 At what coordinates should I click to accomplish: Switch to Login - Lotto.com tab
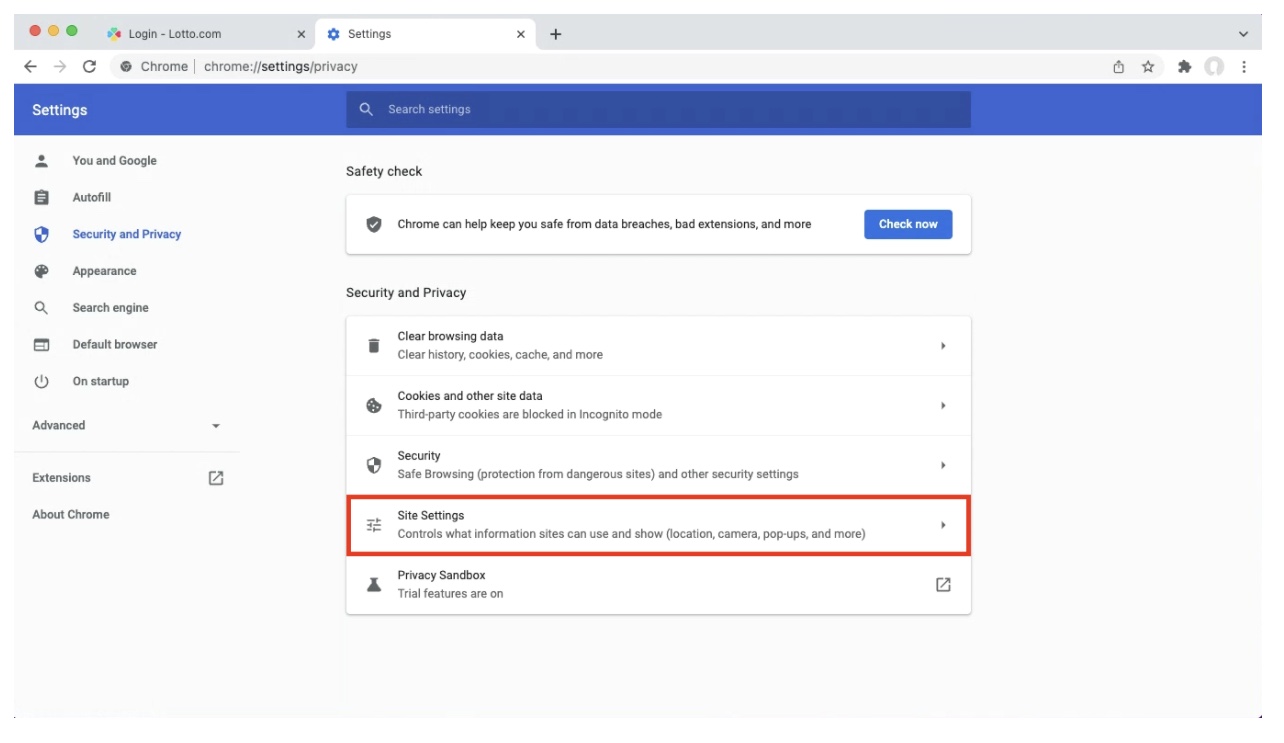(x=205, y=34)
